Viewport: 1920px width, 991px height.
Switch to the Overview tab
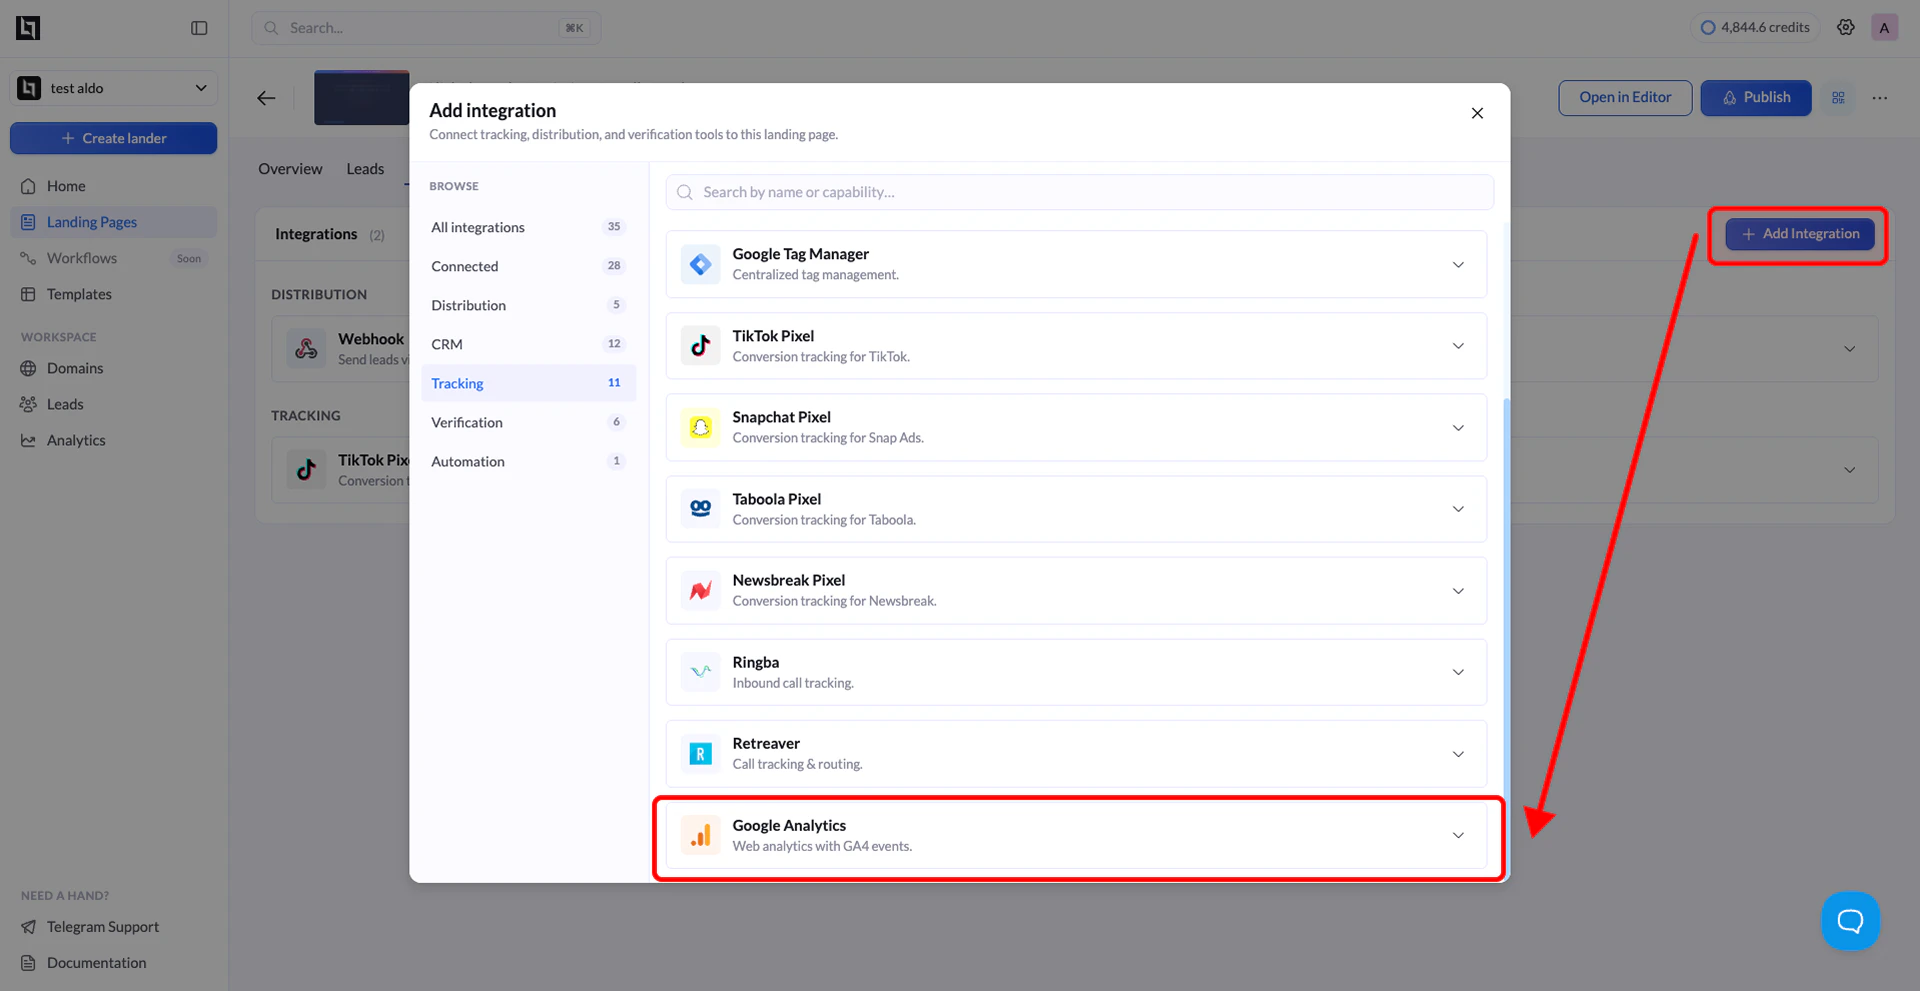290,169
